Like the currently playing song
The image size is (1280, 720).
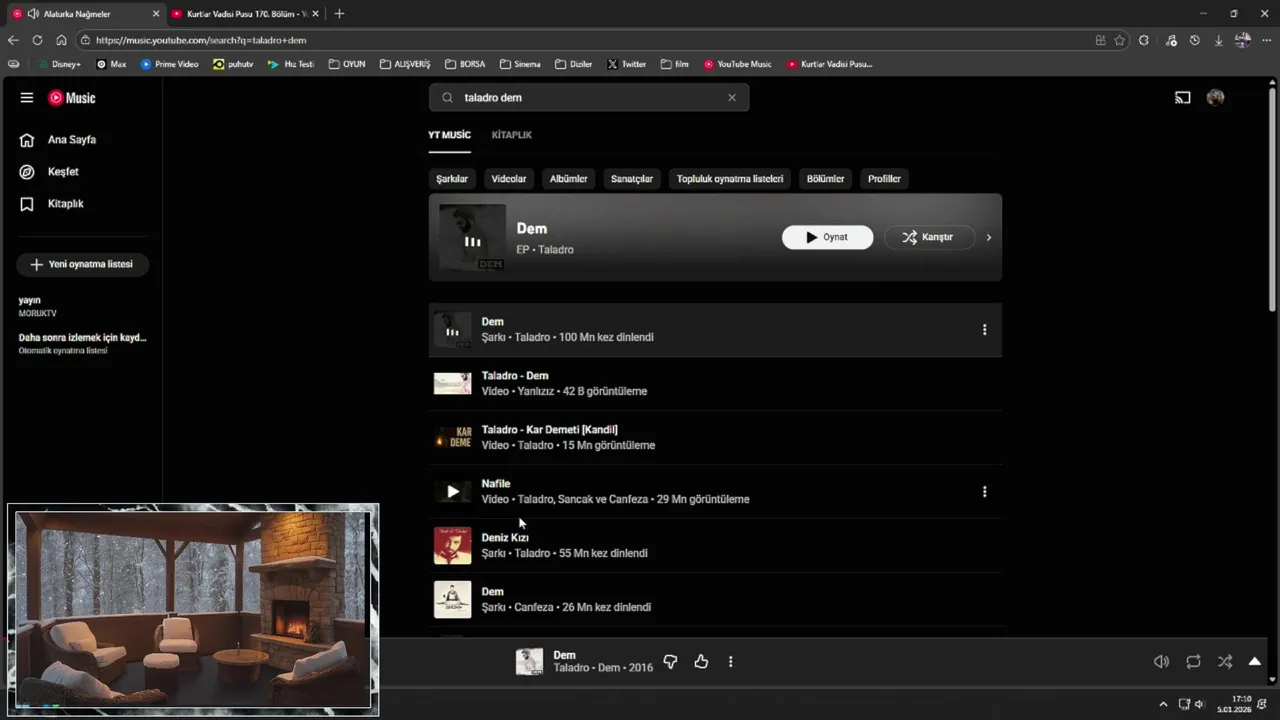point(701,662)
